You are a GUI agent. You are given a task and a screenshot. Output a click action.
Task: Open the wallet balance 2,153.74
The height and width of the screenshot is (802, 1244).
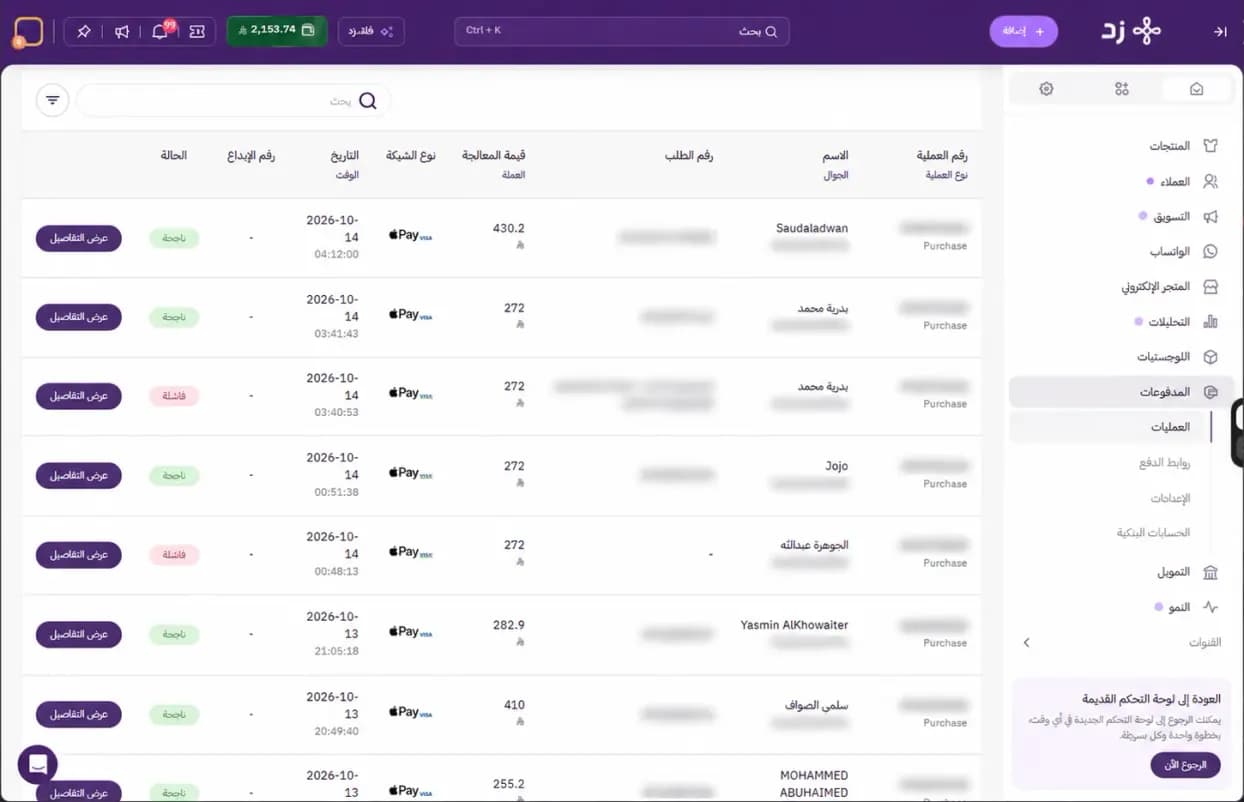pos(277,31)
